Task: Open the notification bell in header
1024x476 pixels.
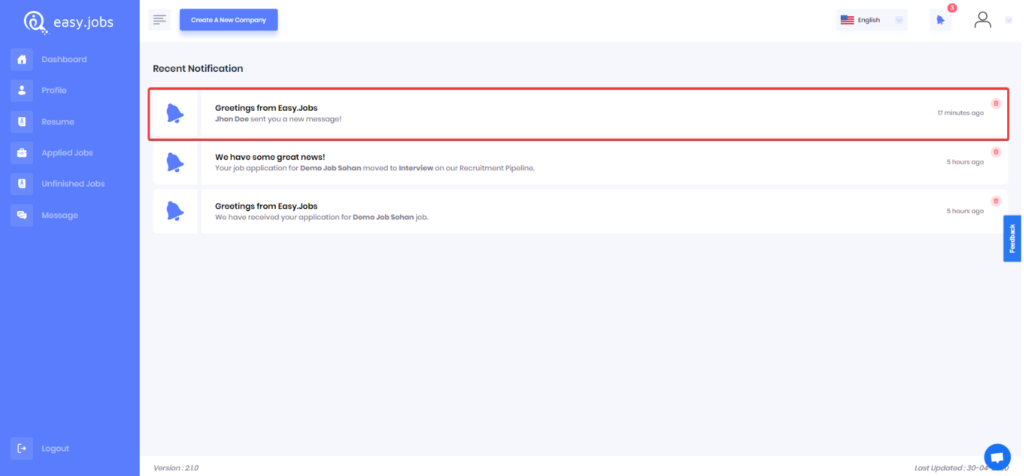Action: point(940,20)
